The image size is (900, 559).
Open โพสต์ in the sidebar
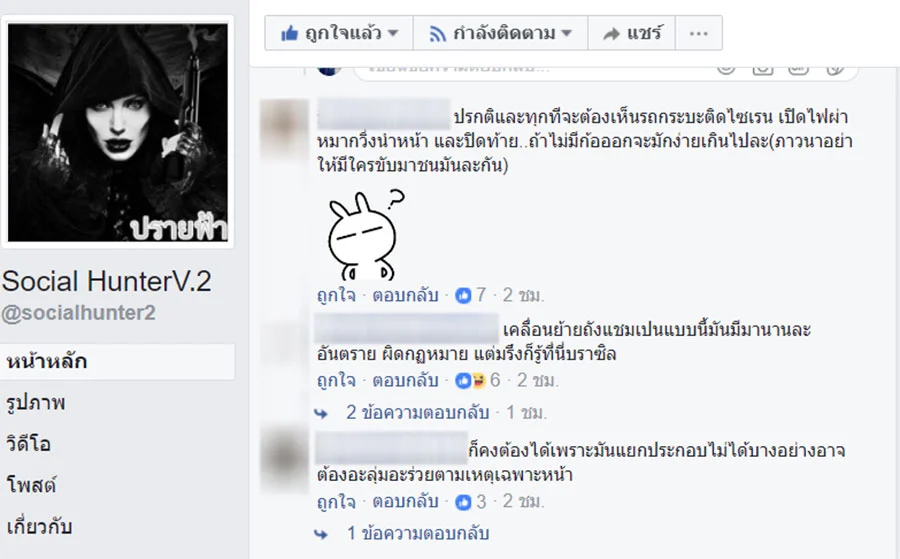point(32,485)
